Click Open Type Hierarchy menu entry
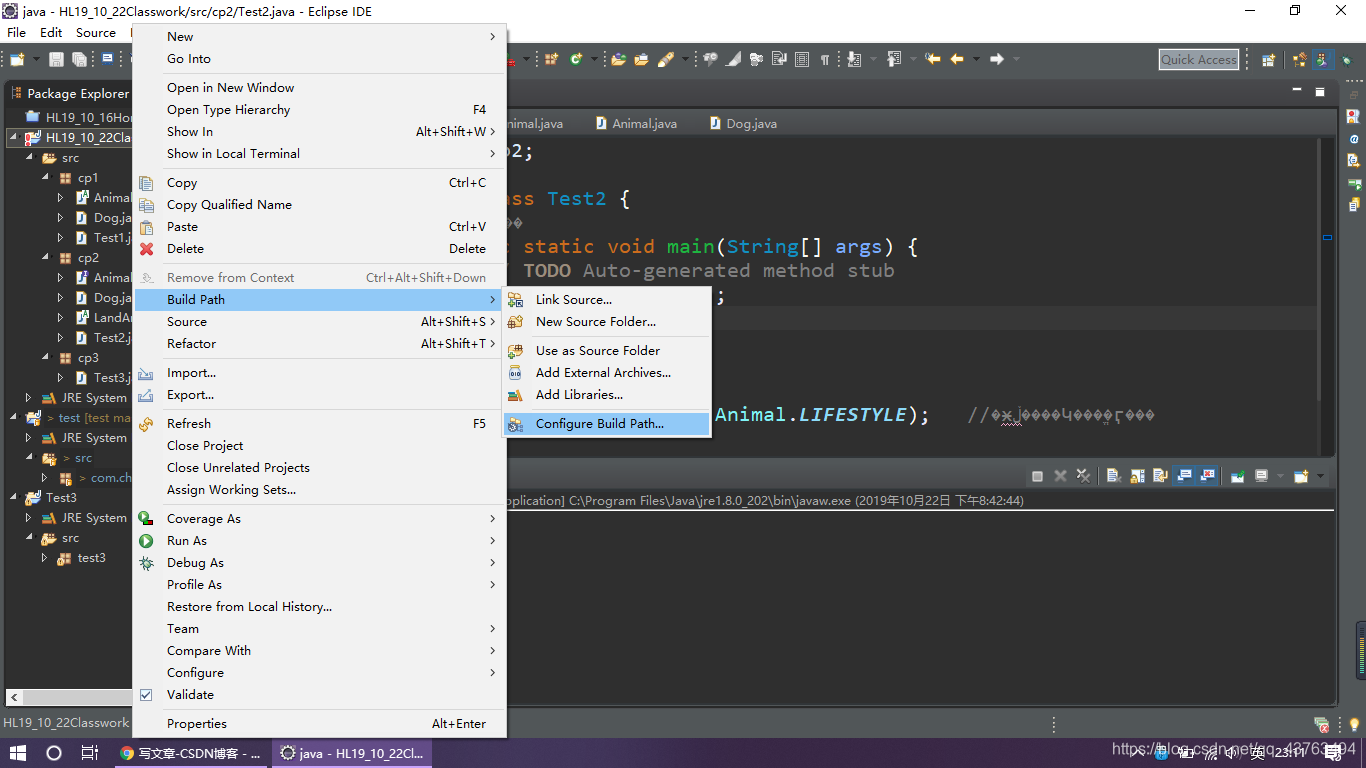The height and width of the screenshot is (768, 1366). click(x=320, y=110)
